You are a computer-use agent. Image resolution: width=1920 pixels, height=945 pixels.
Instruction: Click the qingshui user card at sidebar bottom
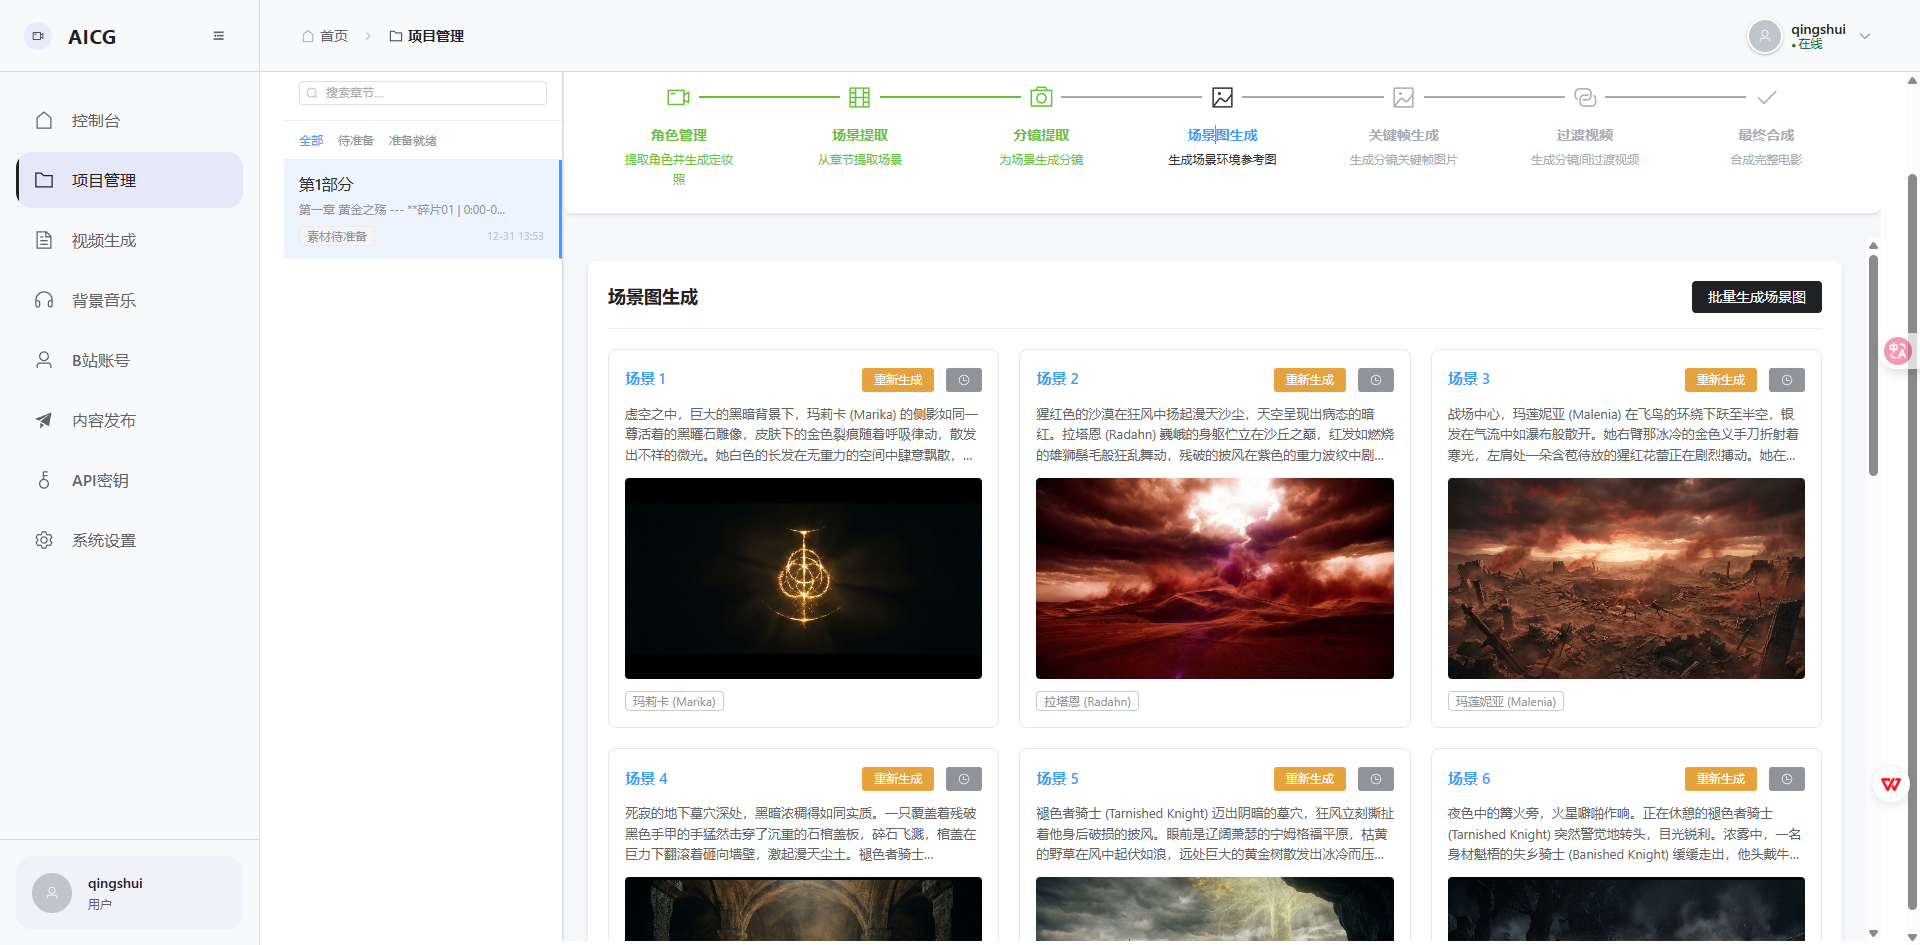click(130, 893)
